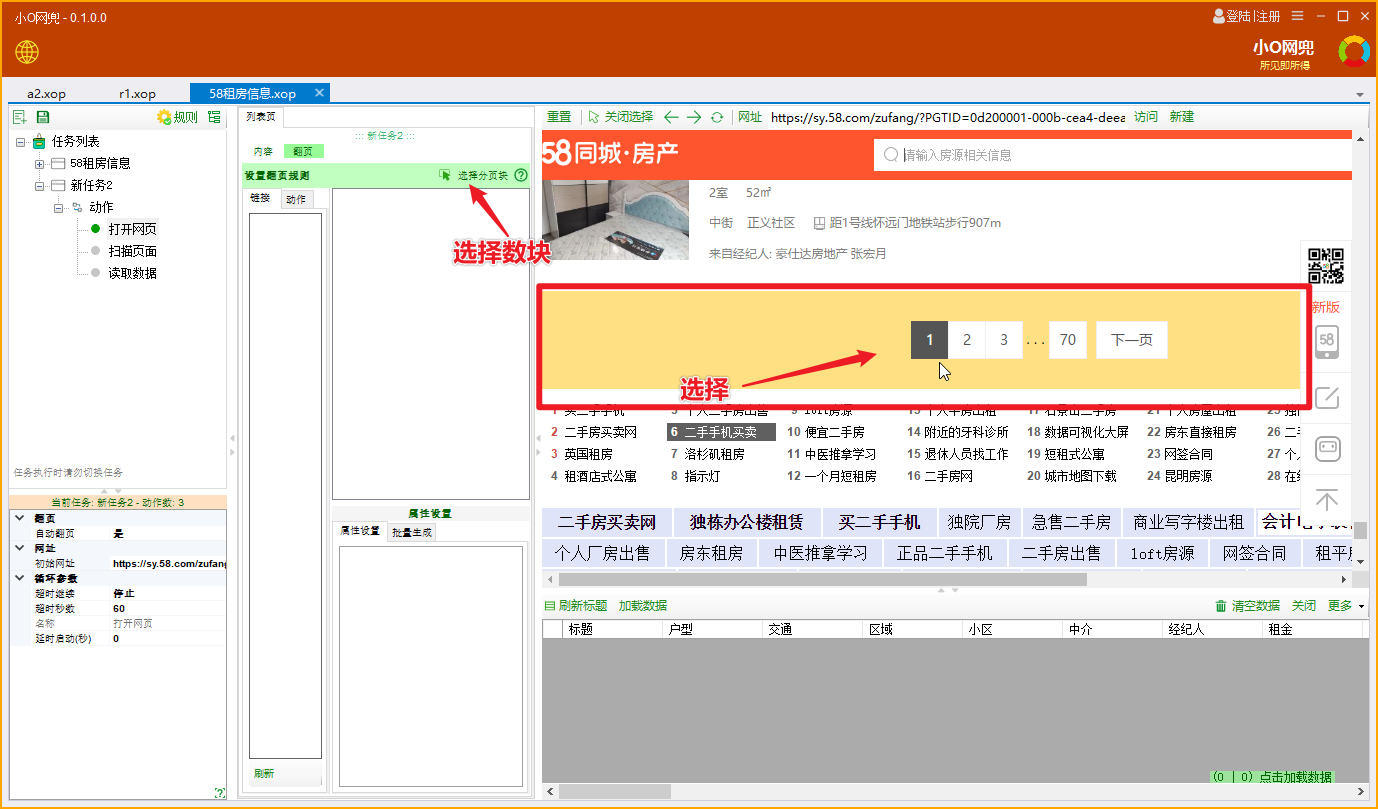1378x809 pixels.
Task: Click the new task list icon
Action: [20, 117]
